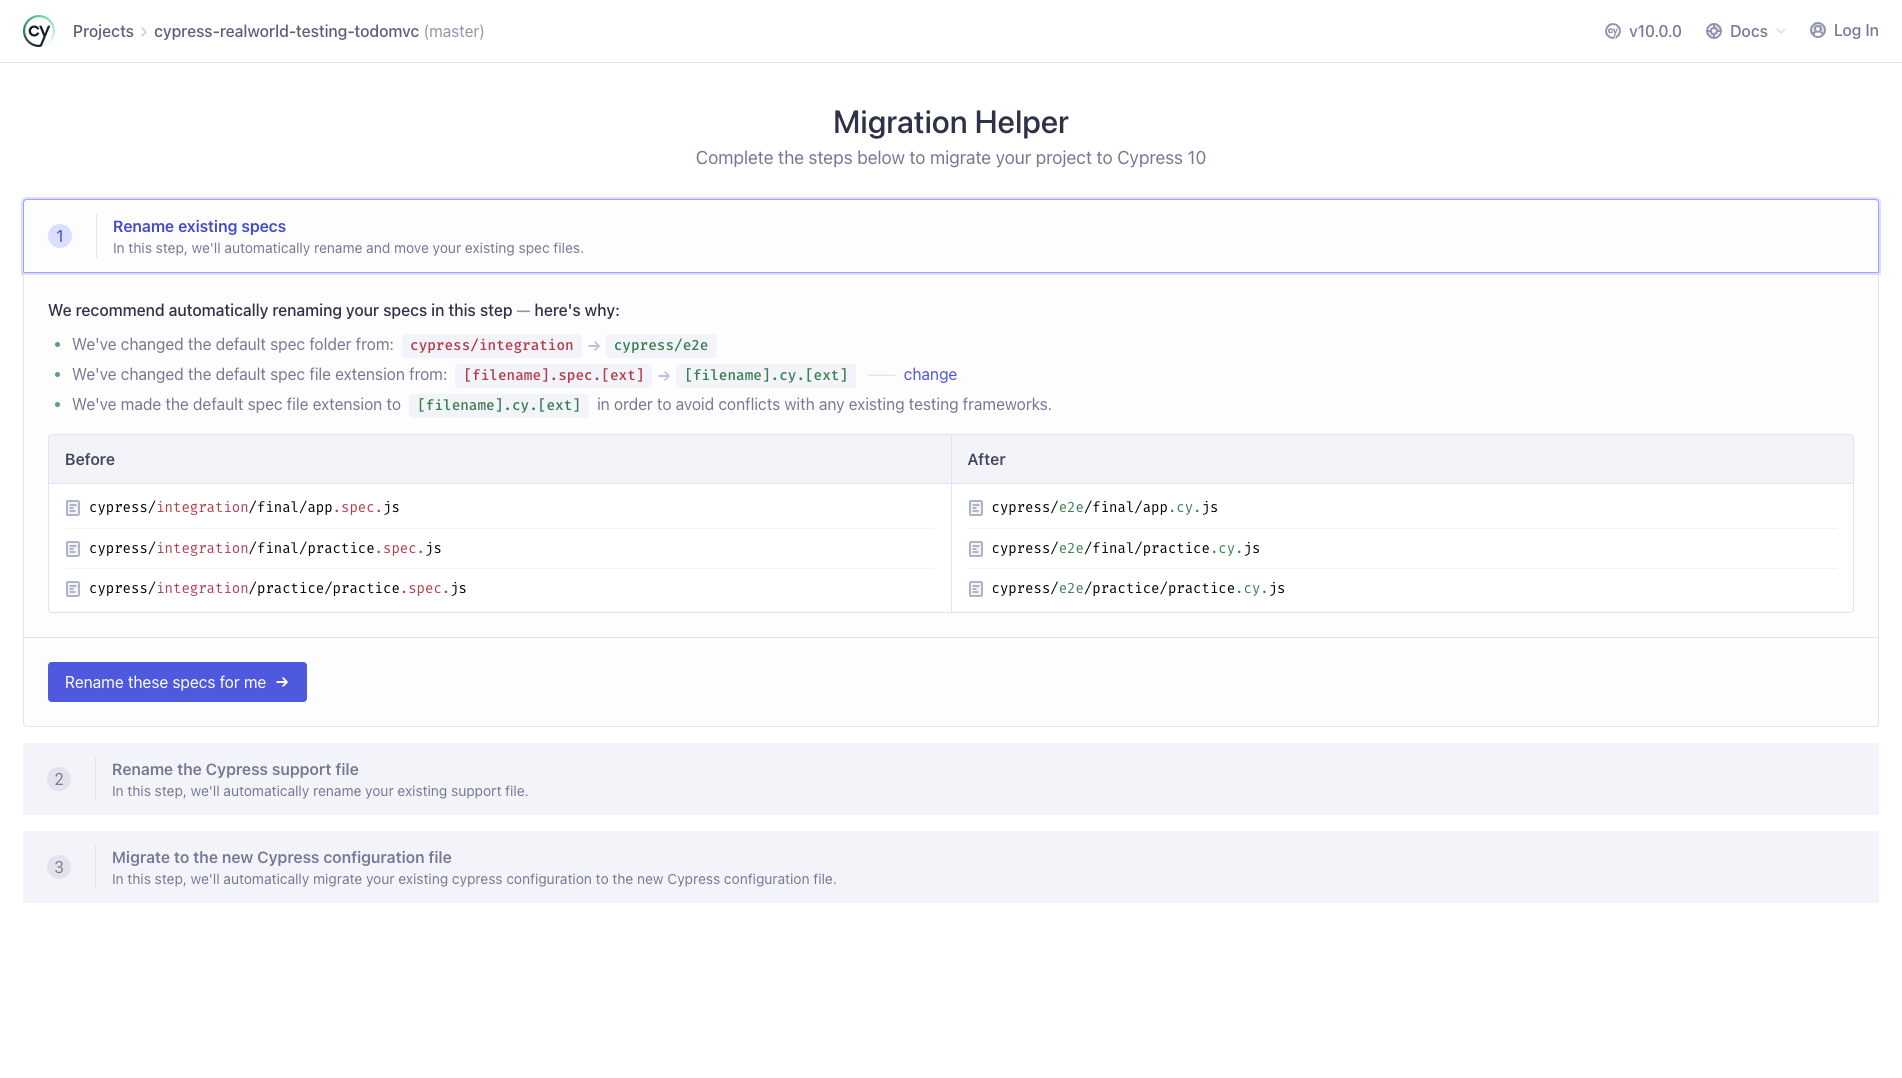Click arrow icon in Rename specs button
The height and width of the screenshot is (1078, 1902).
[x=282, y=682]
